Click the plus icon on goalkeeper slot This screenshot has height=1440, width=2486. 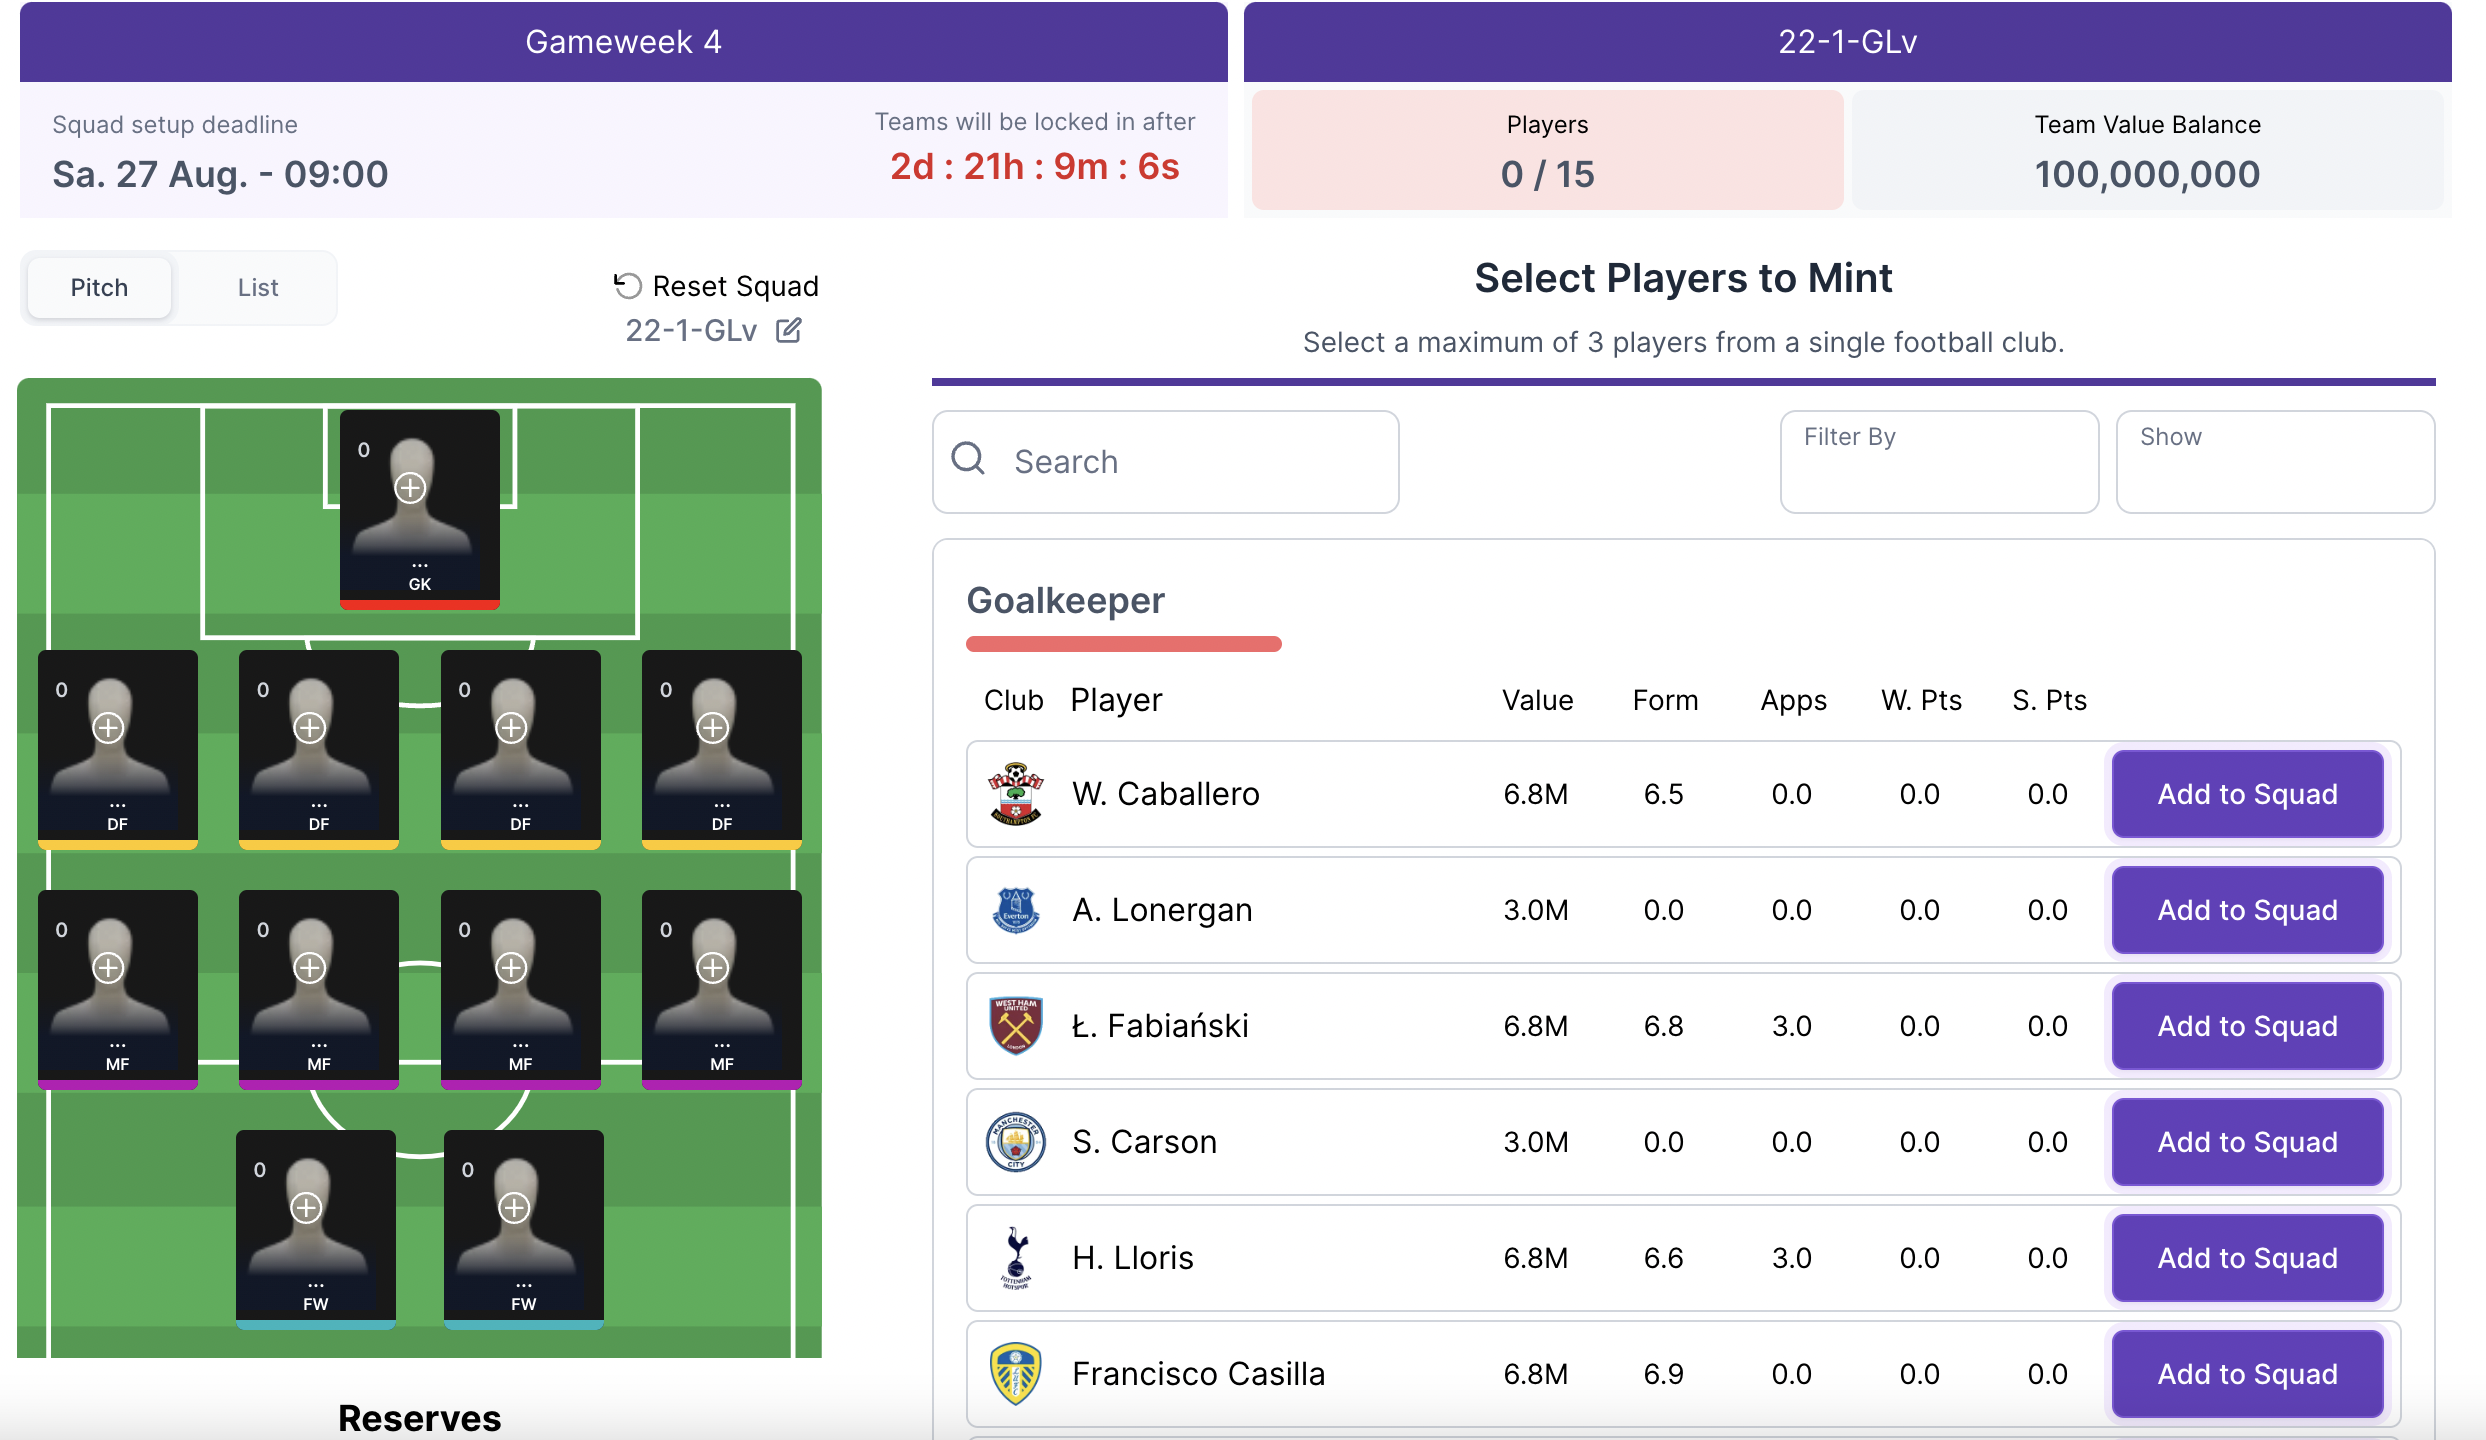click(410, 488)
